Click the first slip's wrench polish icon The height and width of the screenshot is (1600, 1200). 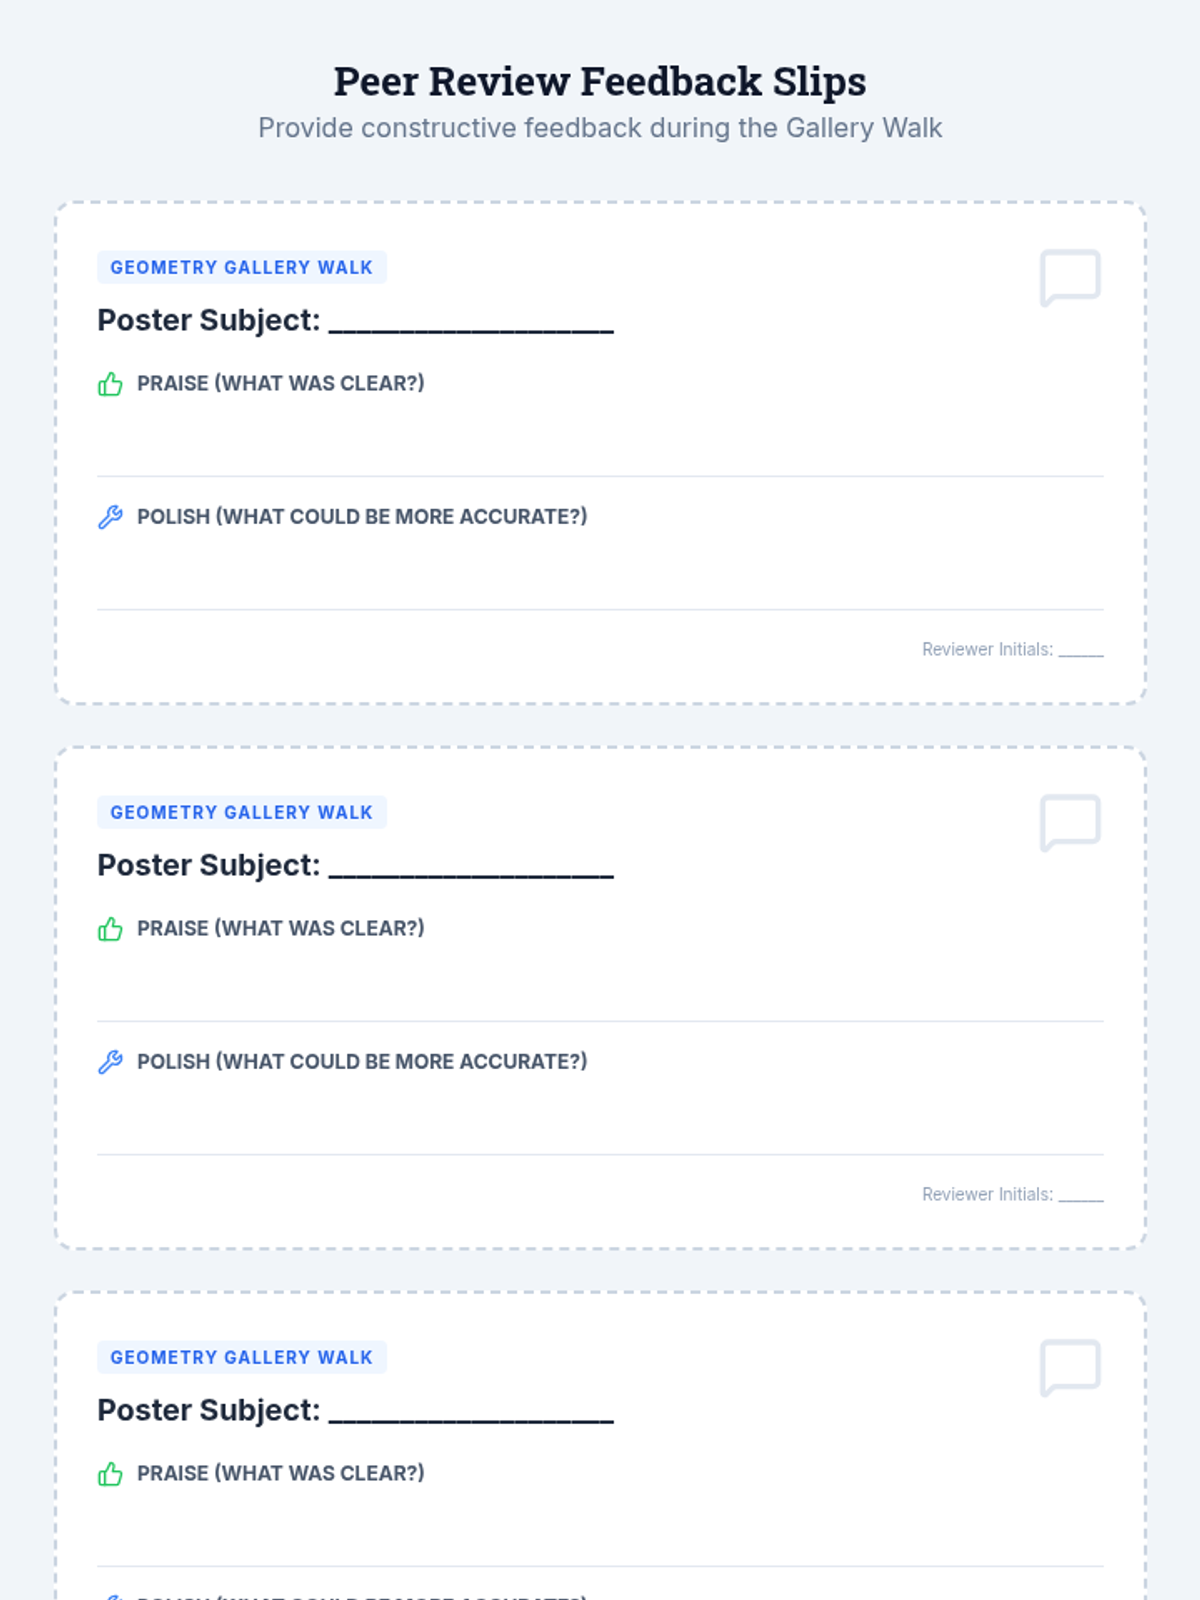(x=110, y=517)
